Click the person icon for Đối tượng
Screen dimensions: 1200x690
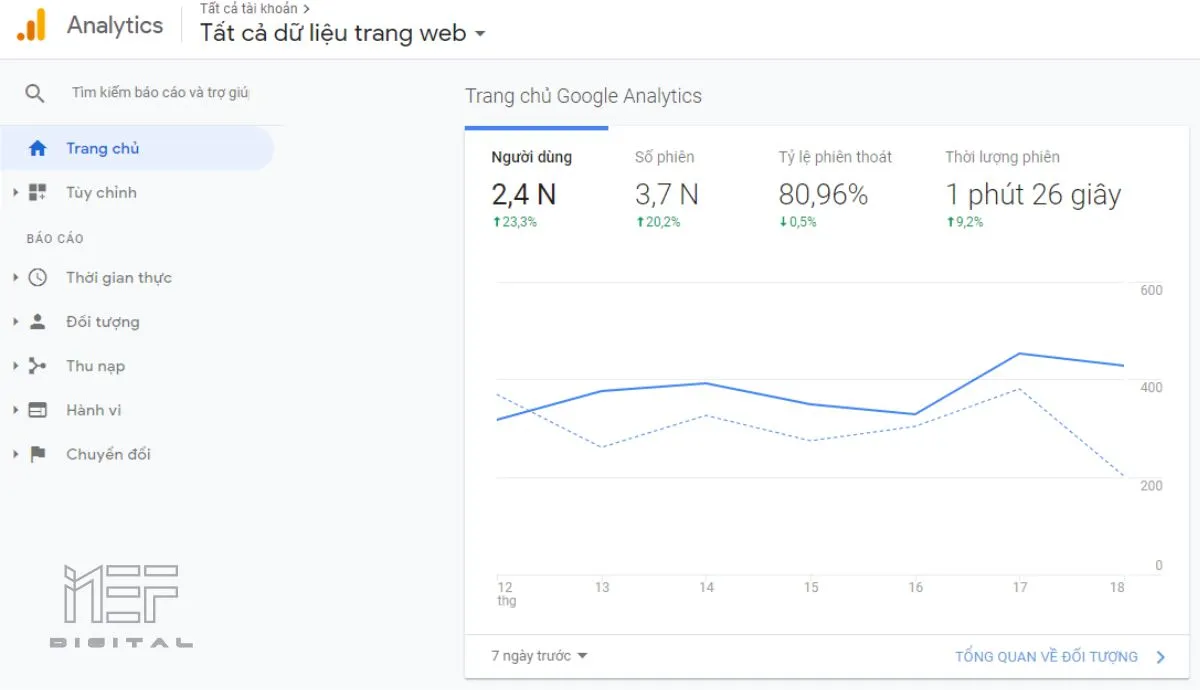pos(38,322)
